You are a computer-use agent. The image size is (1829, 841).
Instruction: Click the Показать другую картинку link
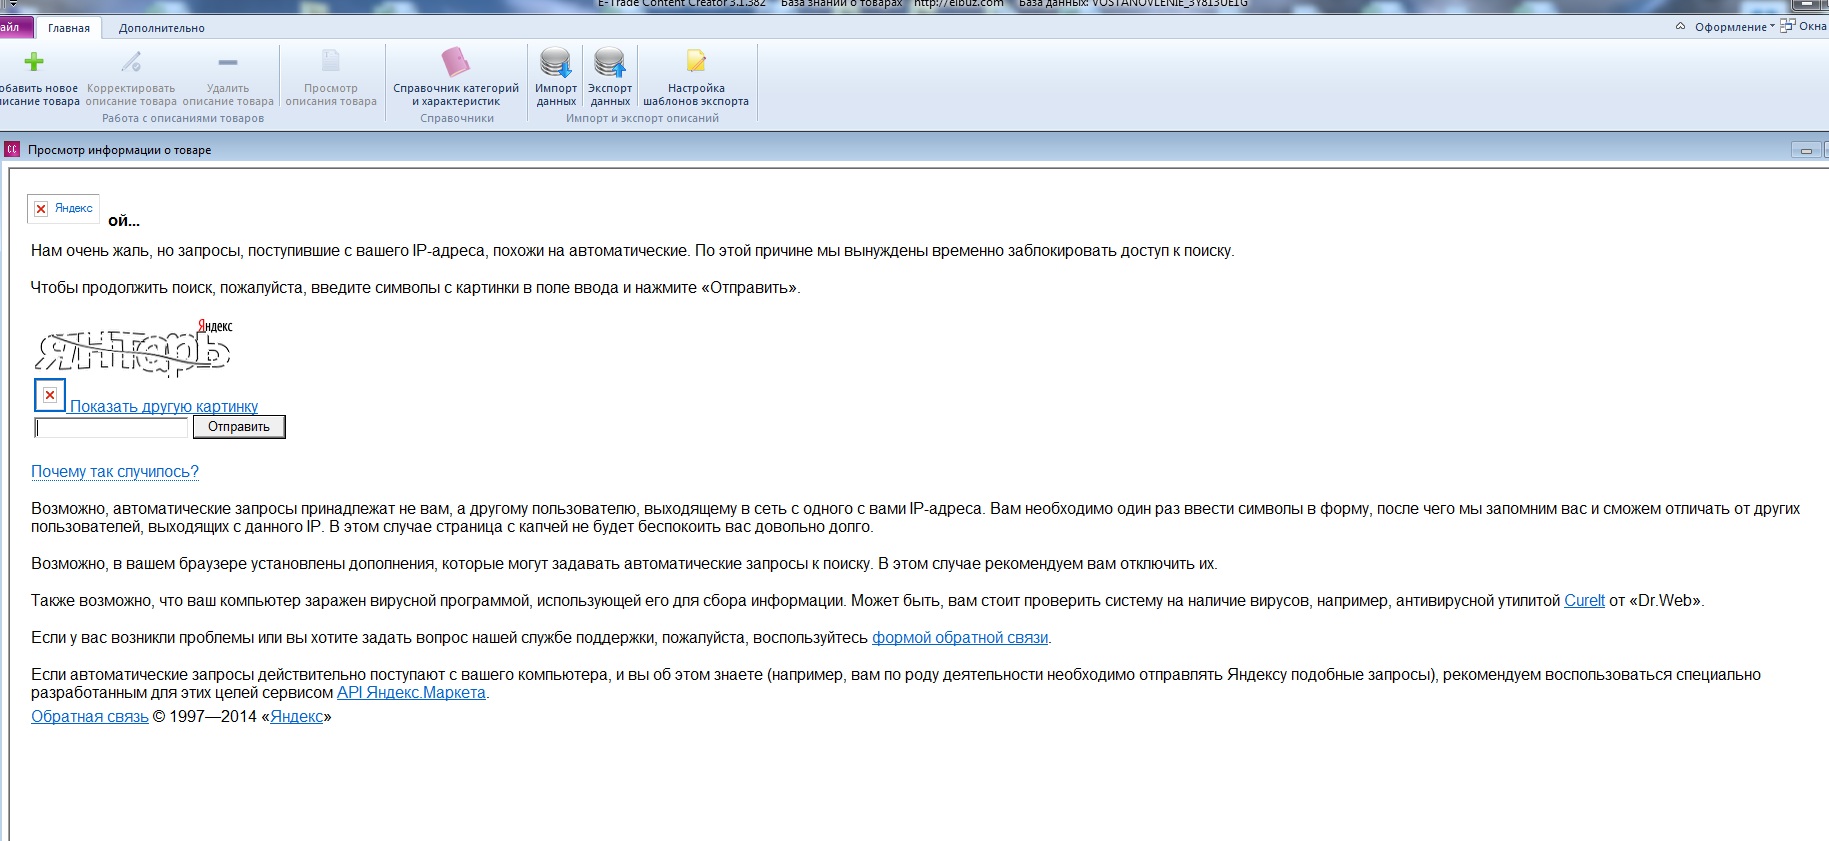click(164, 407)
